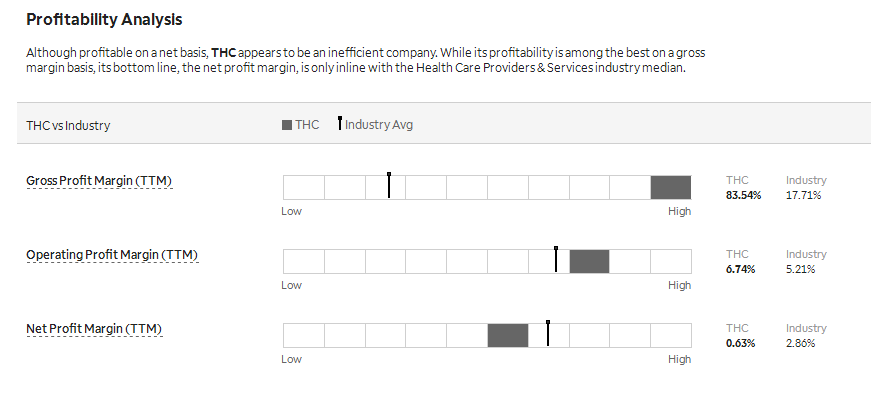Click the 17.71% industry gross margin value
This screenshot has height=393, width=871.
pos(803,195)
